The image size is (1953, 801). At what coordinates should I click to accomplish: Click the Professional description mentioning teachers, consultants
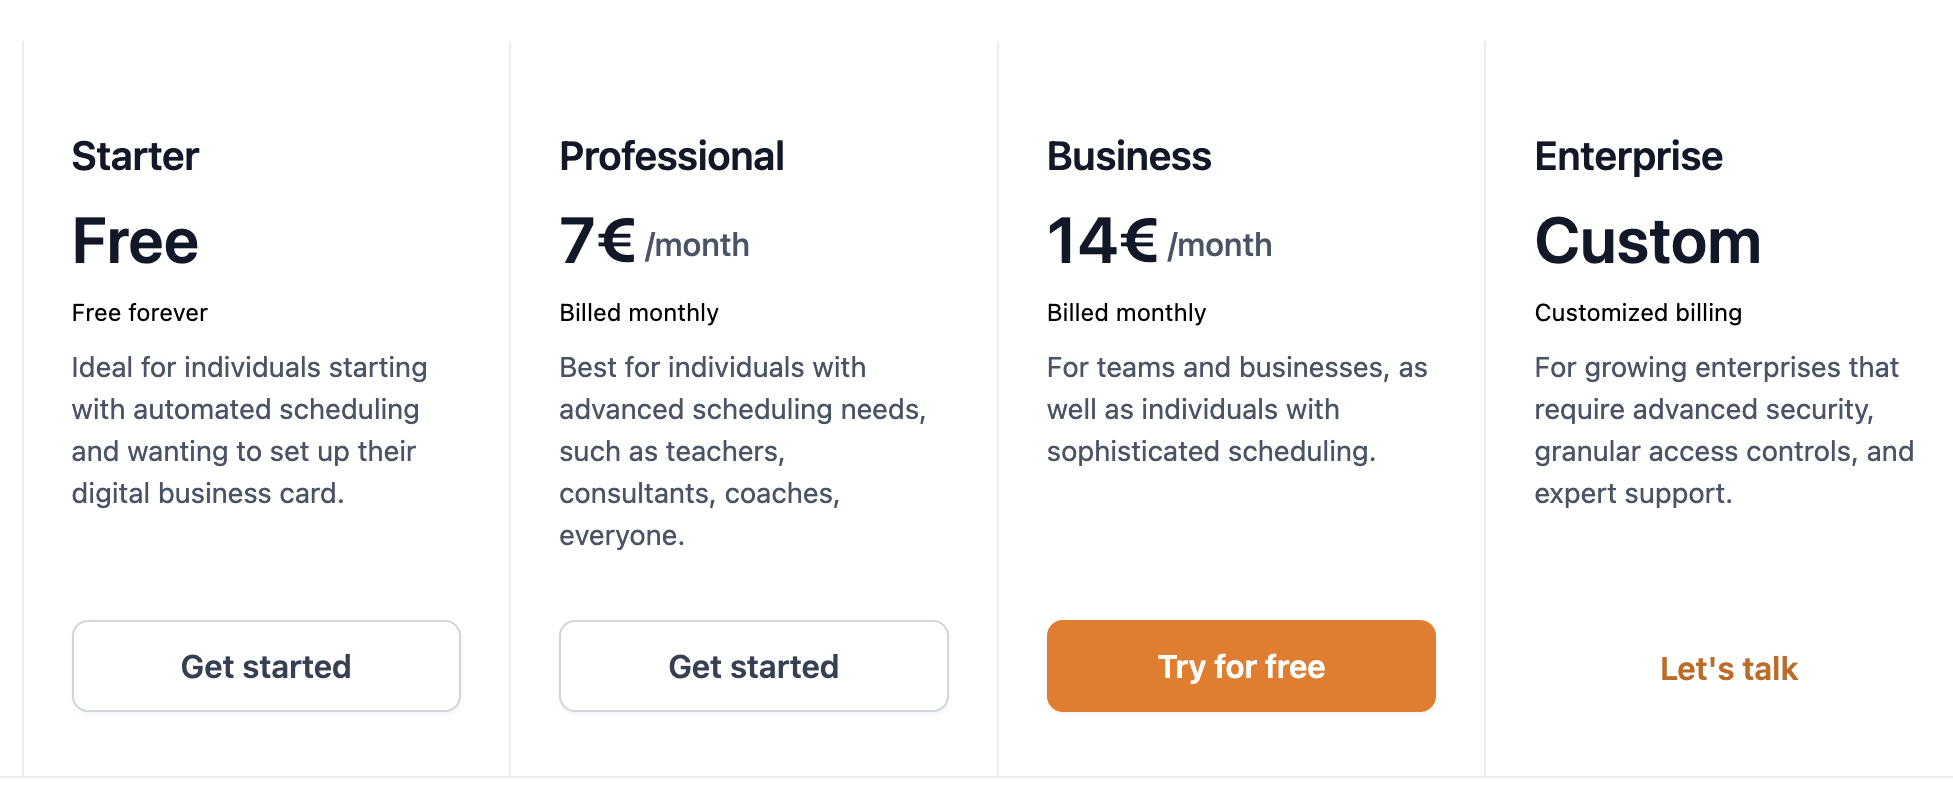coord(742,451)
